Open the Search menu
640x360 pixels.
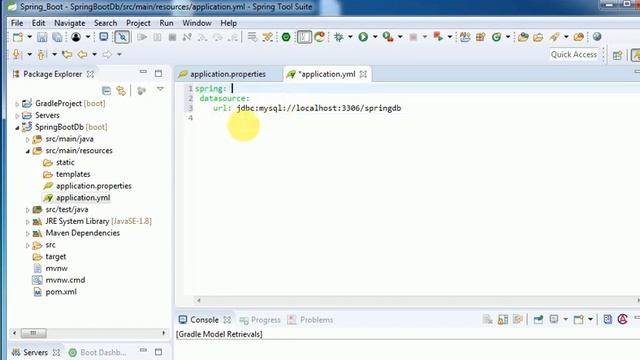coord(105,23)
